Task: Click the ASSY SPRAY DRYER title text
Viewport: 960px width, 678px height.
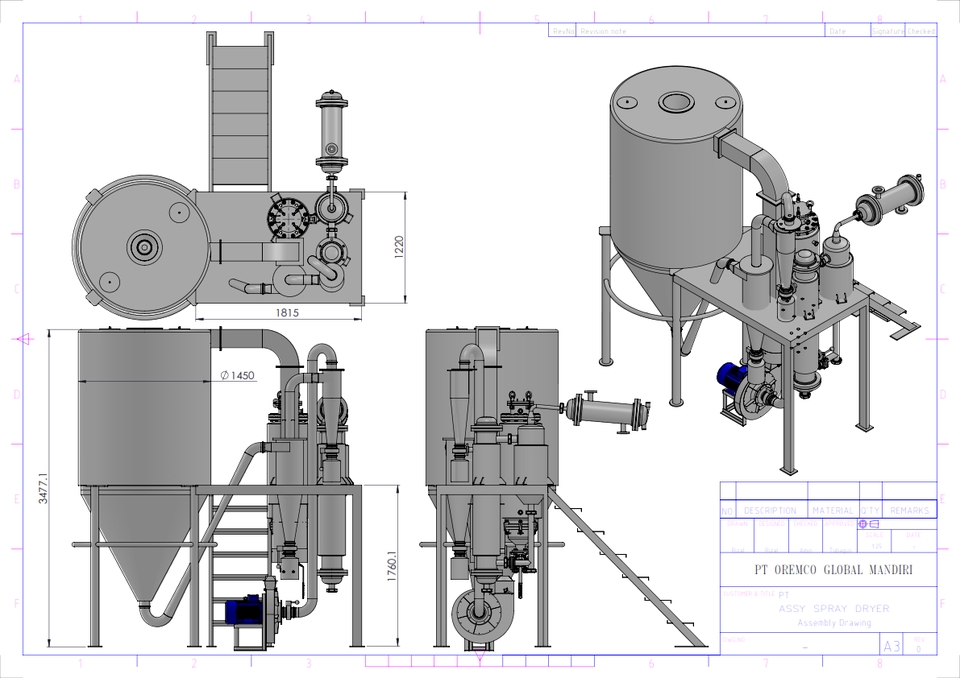Action: click(836, 608)
